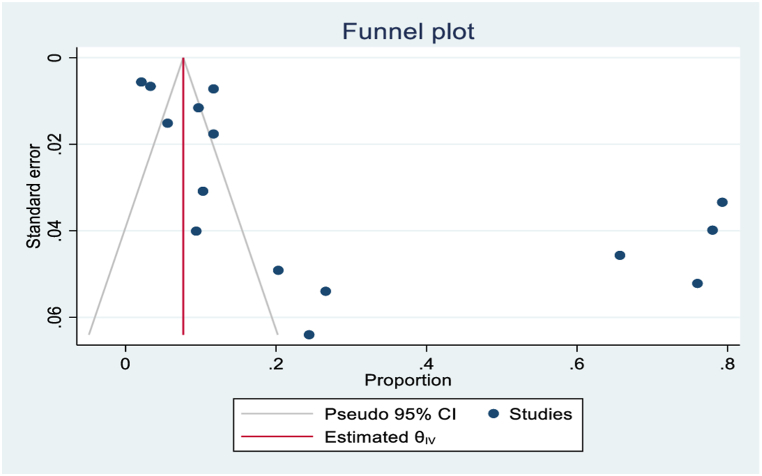This screenshot has width=762, height=476.
Task: Click the leftmost study point in the plot
Action: pos(141,82)
